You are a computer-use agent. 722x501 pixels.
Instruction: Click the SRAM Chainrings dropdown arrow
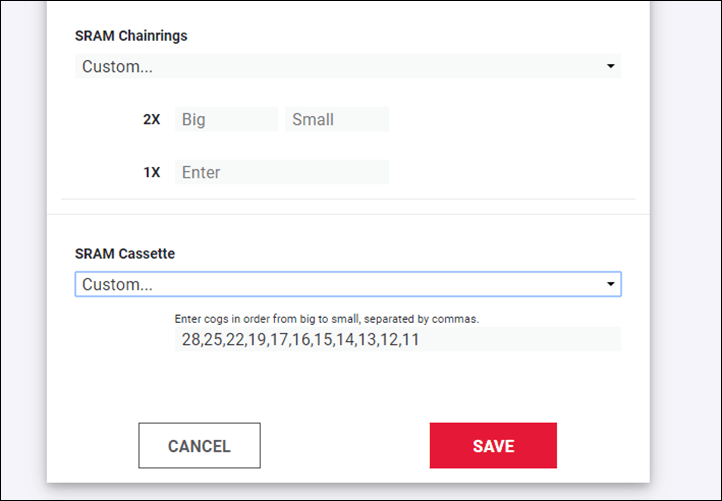[x=611, y=66]
